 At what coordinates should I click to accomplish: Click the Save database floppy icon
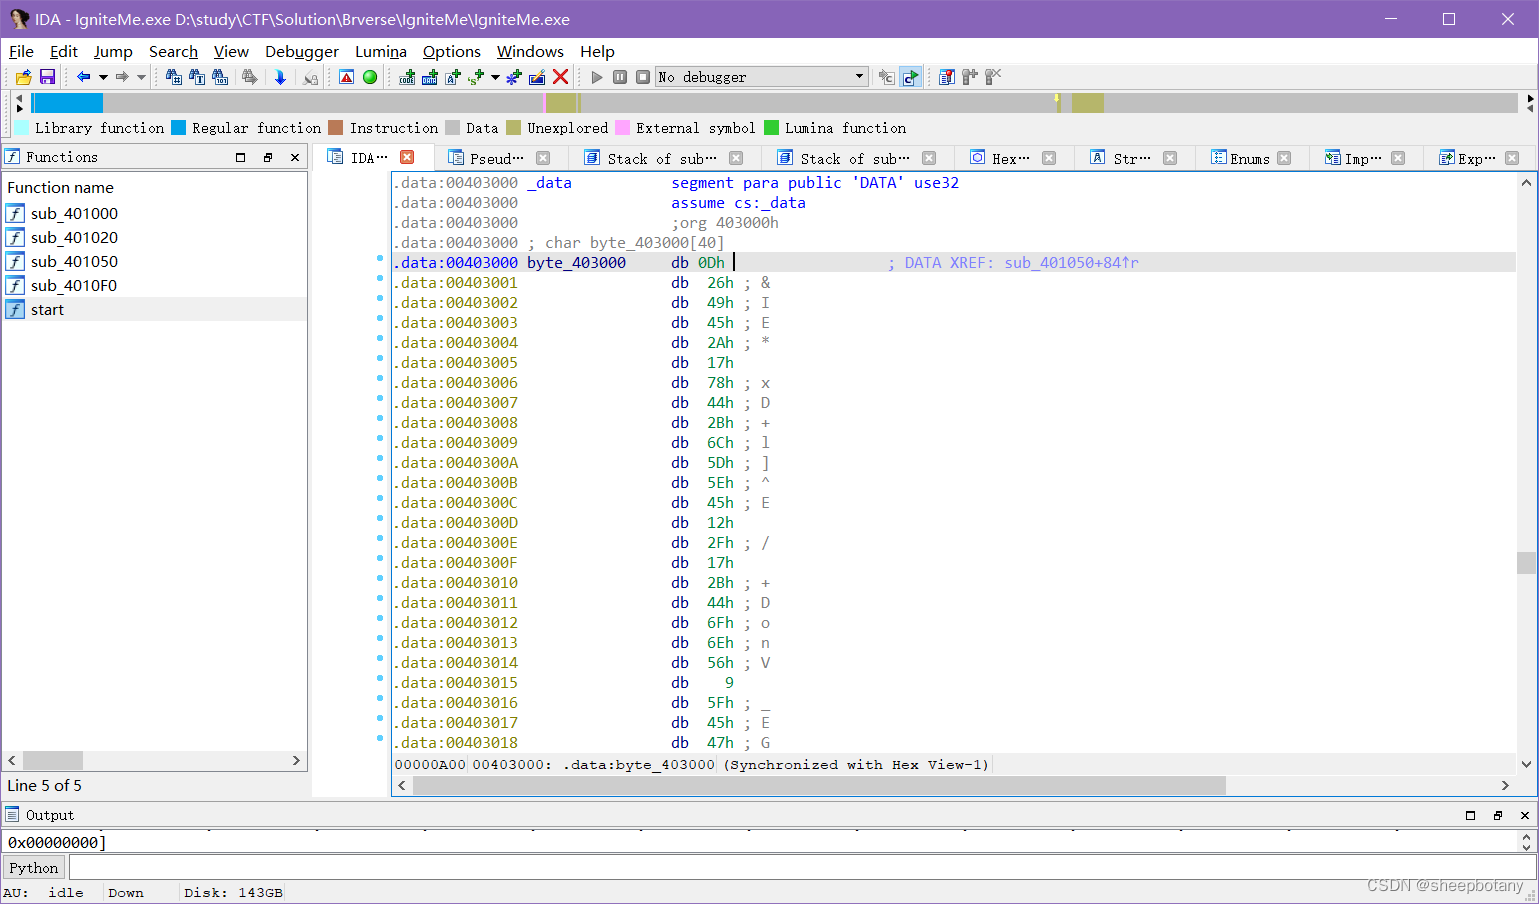click(x=47, y=77)
